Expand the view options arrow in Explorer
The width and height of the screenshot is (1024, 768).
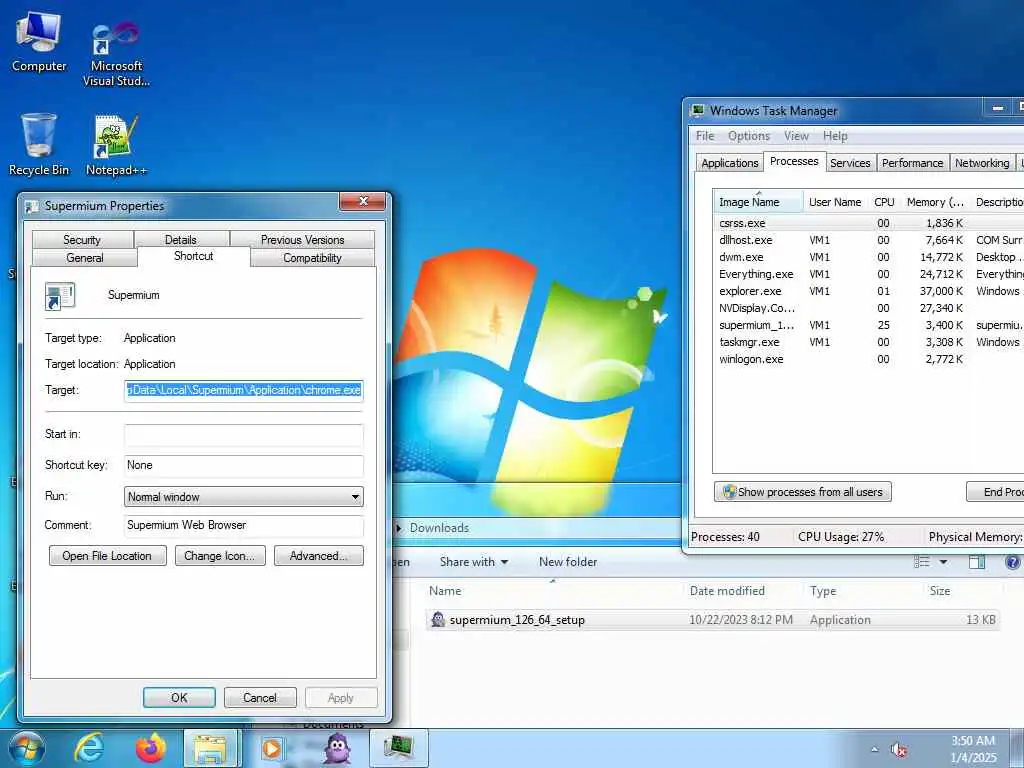point(943,562)
